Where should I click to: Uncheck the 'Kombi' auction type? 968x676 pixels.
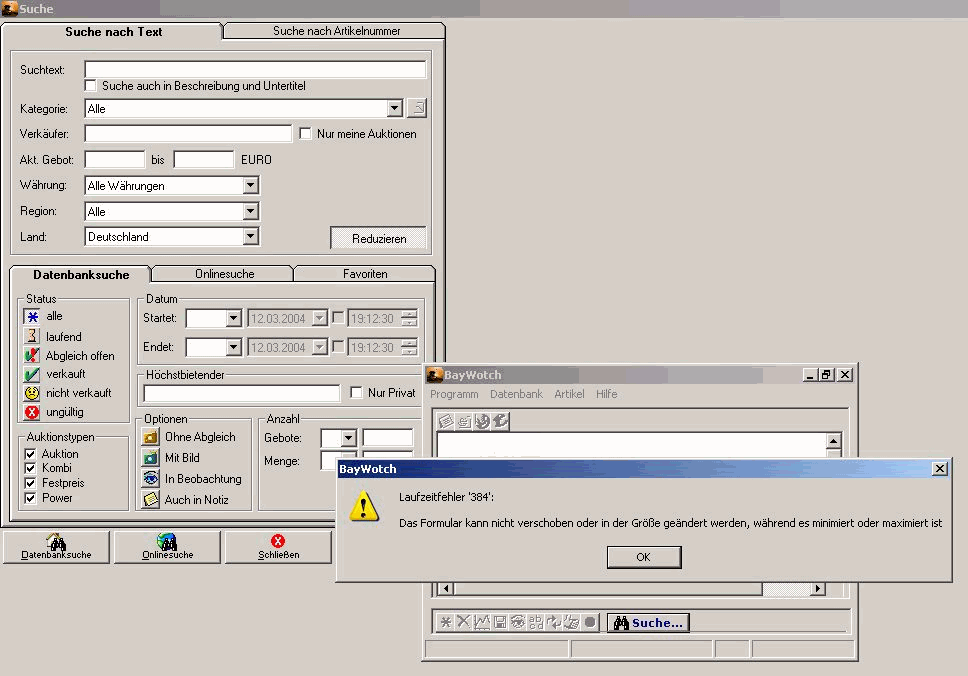[30, 468]
